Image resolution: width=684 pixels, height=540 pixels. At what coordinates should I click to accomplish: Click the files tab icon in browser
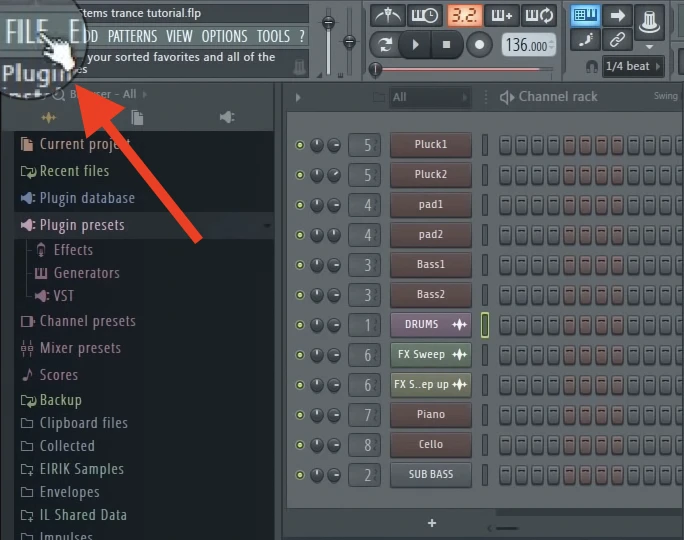[137, 118]
